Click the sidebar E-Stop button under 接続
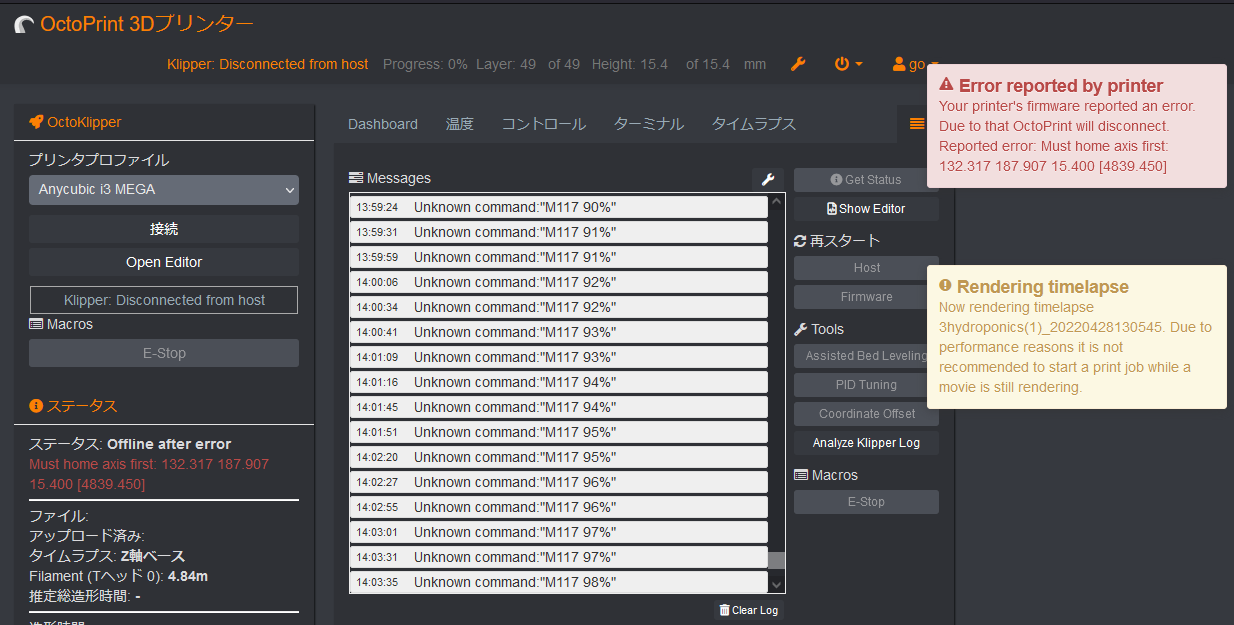The height and width of the screenshot is (625, 1234). (164, 353)
